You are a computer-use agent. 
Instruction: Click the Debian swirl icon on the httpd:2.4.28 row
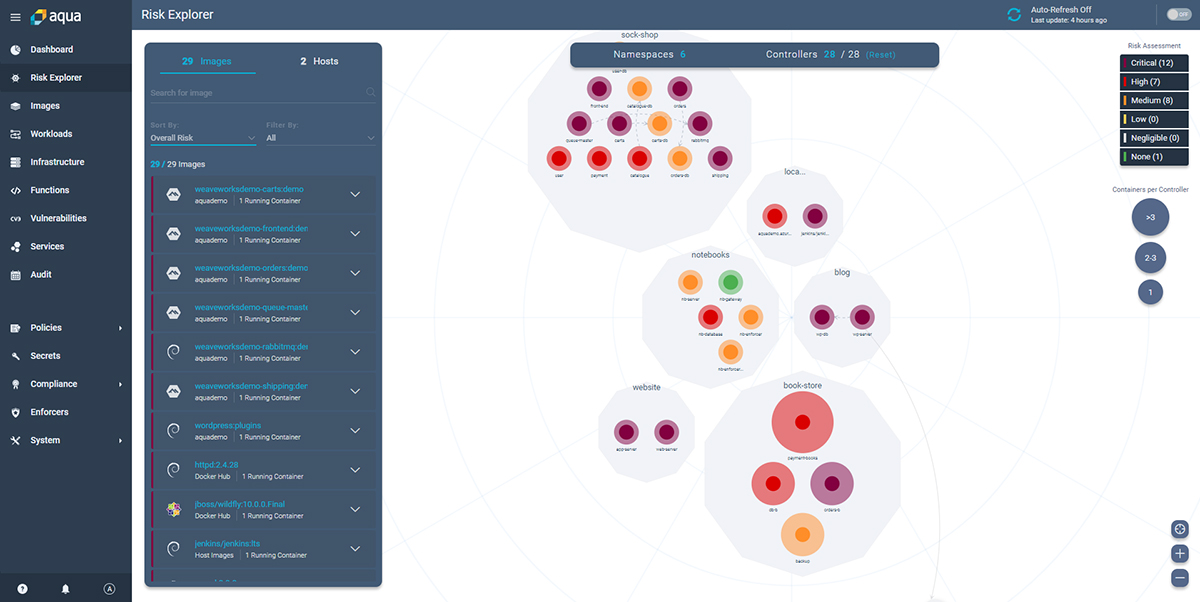173,470
